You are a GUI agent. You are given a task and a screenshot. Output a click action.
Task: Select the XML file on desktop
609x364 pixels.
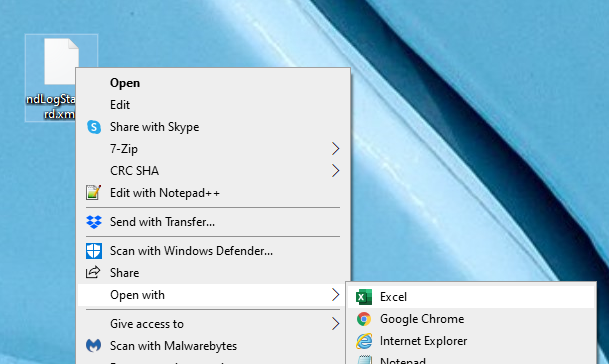point(61,78)
